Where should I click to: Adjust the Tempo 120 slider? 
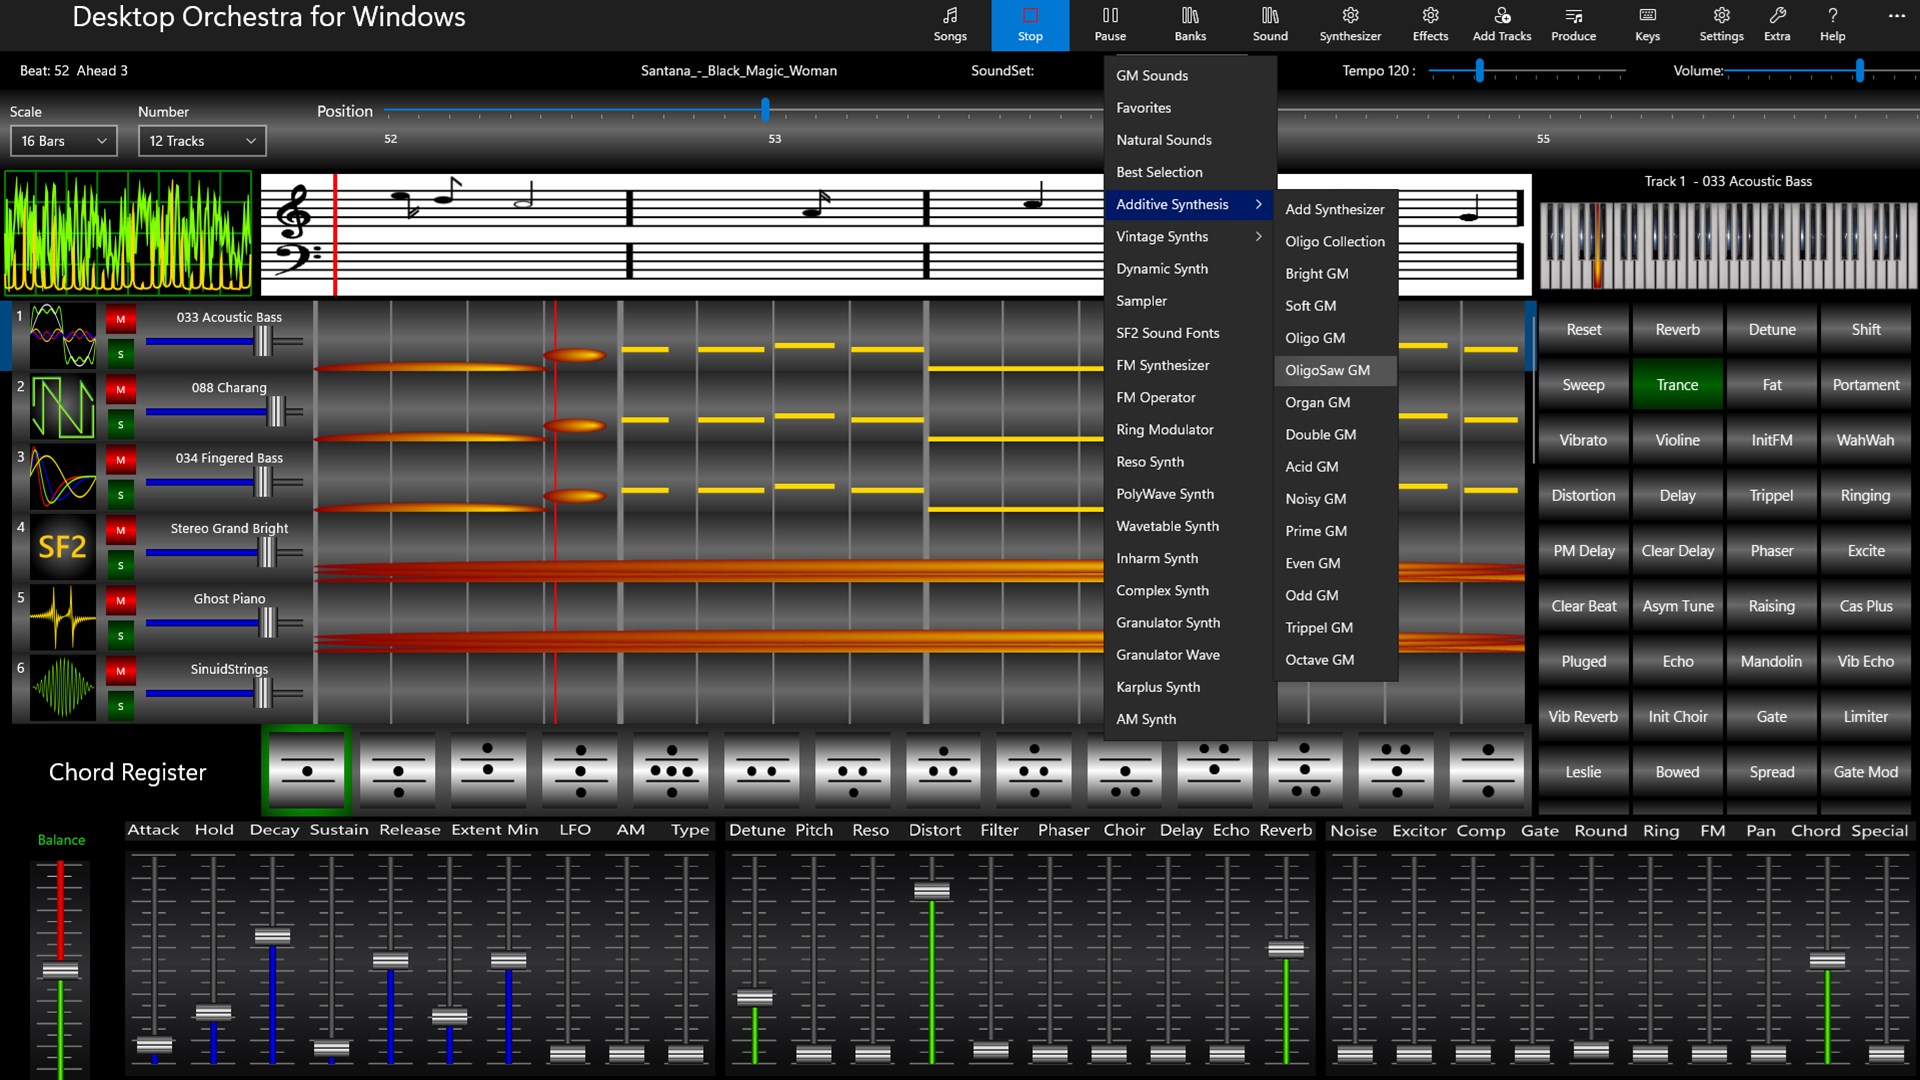(x=1479, y=71)
